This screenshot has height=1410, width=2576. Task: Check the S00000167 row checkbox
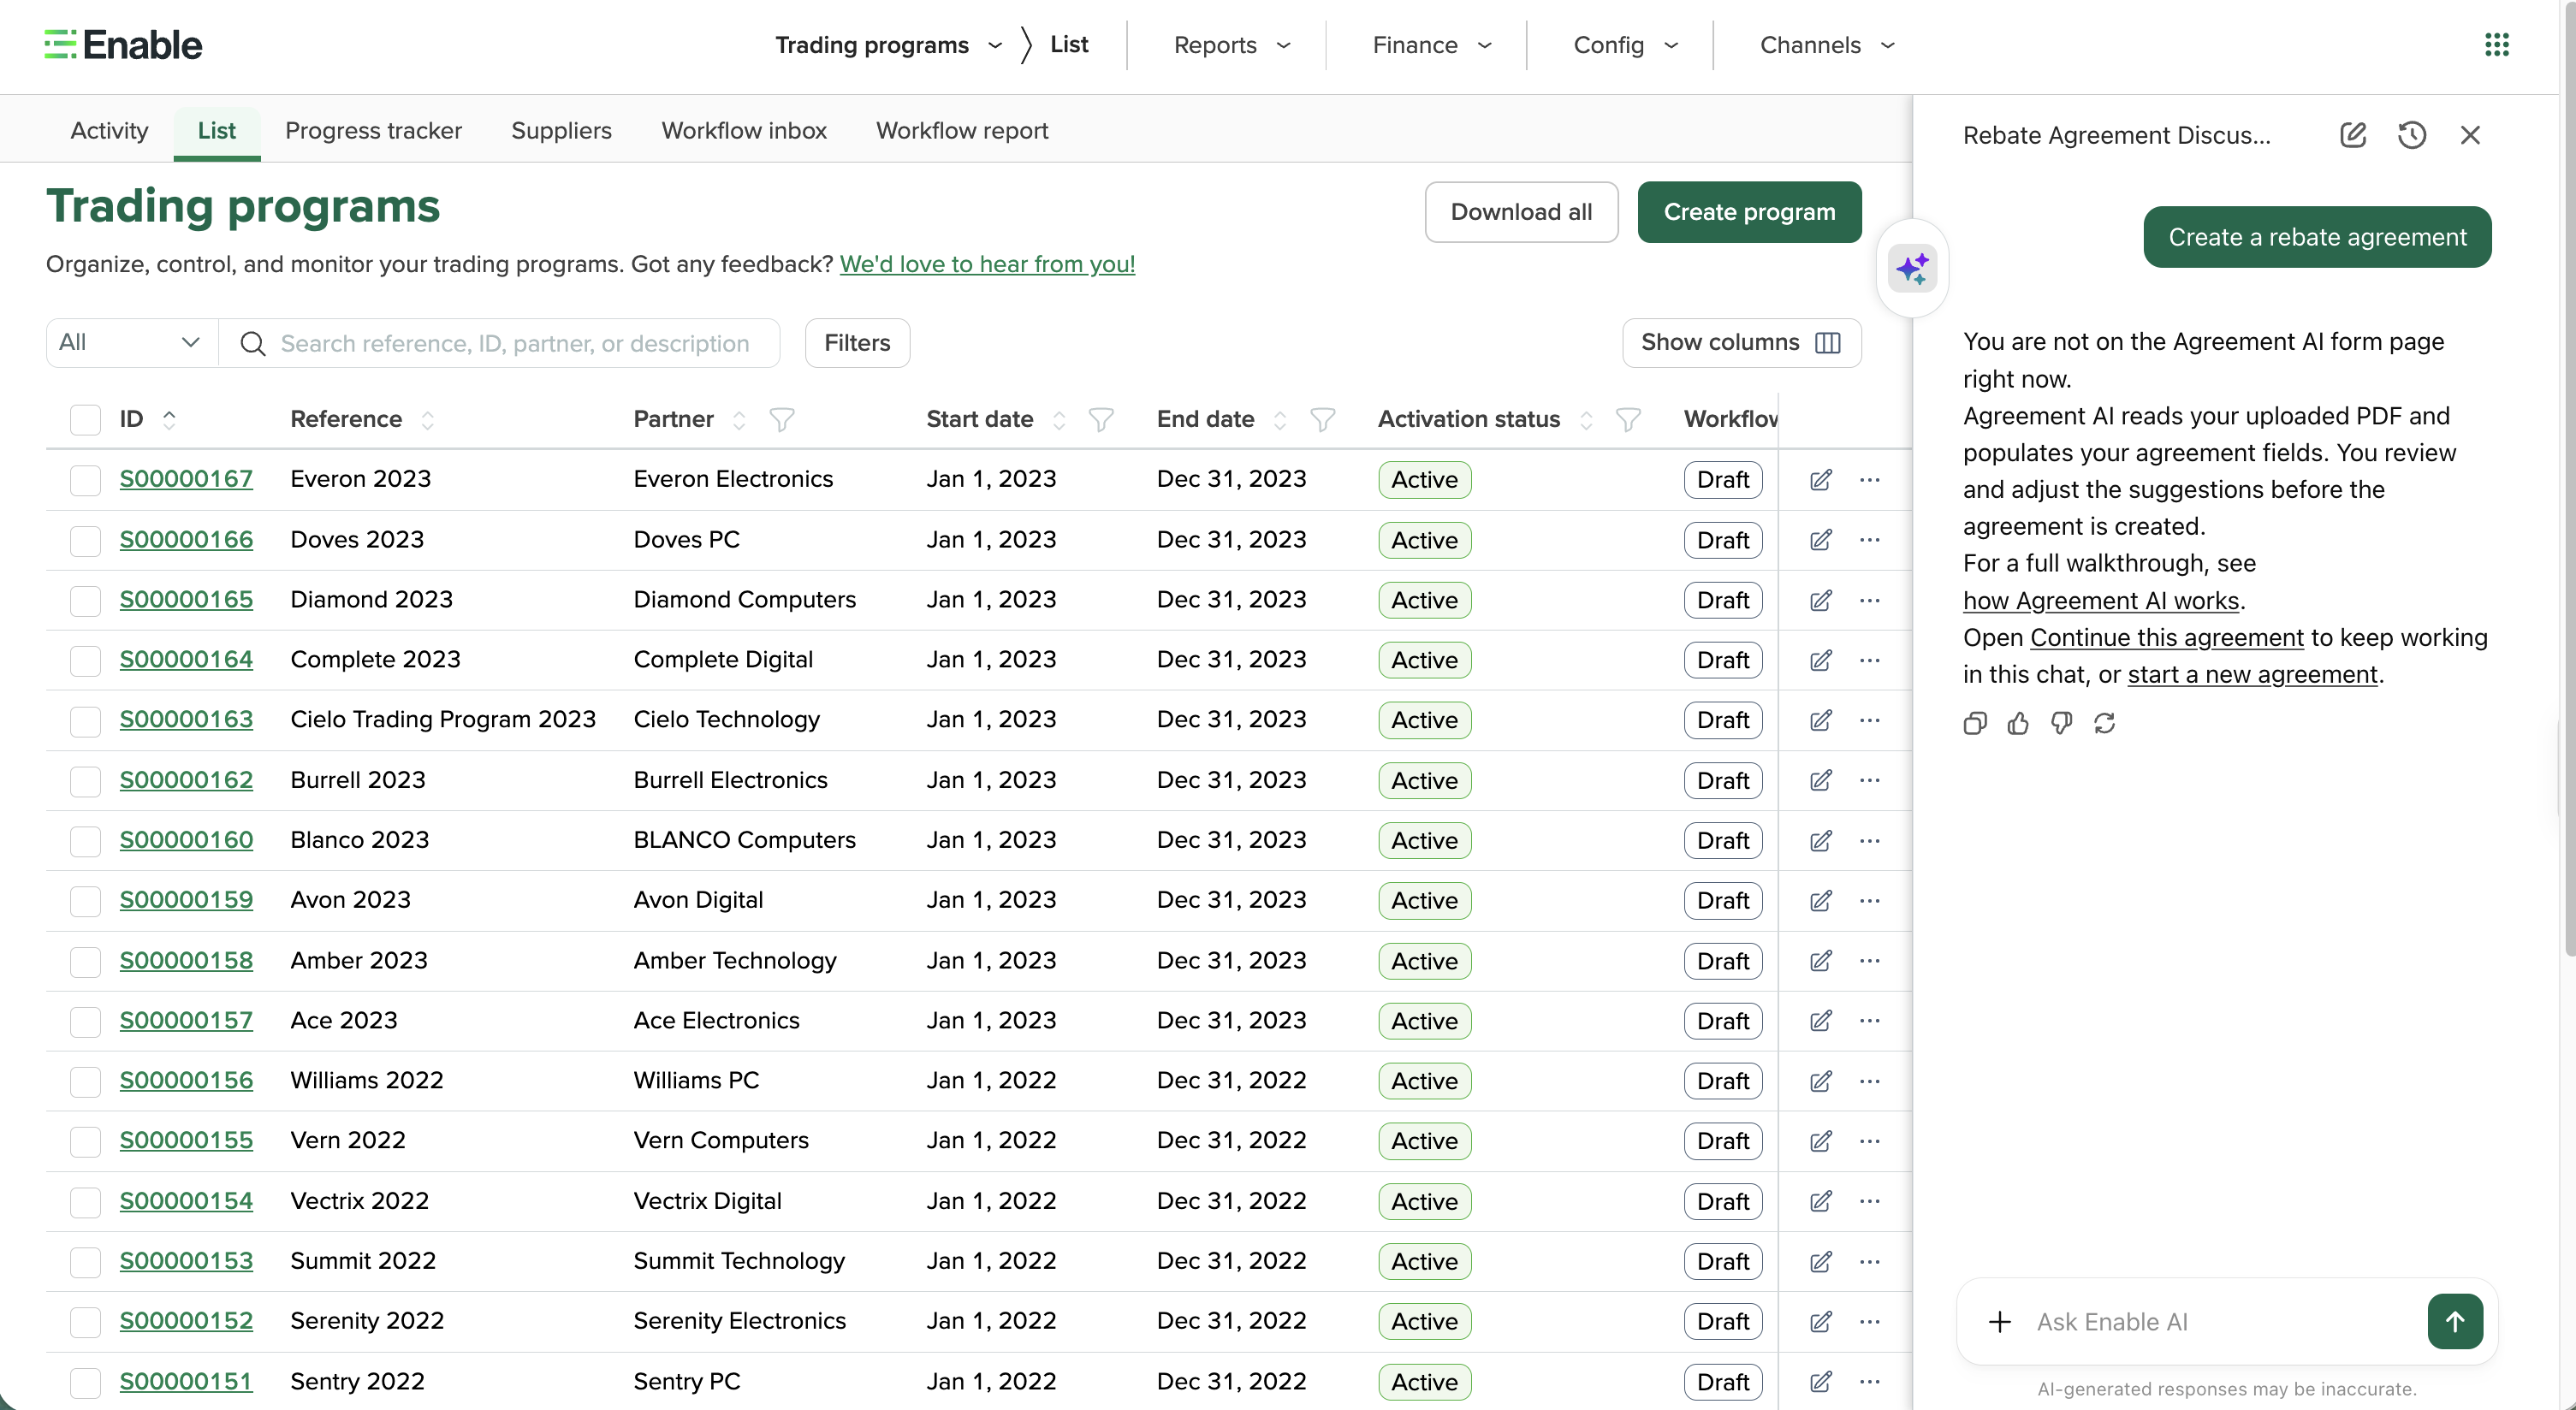[86, 479]
